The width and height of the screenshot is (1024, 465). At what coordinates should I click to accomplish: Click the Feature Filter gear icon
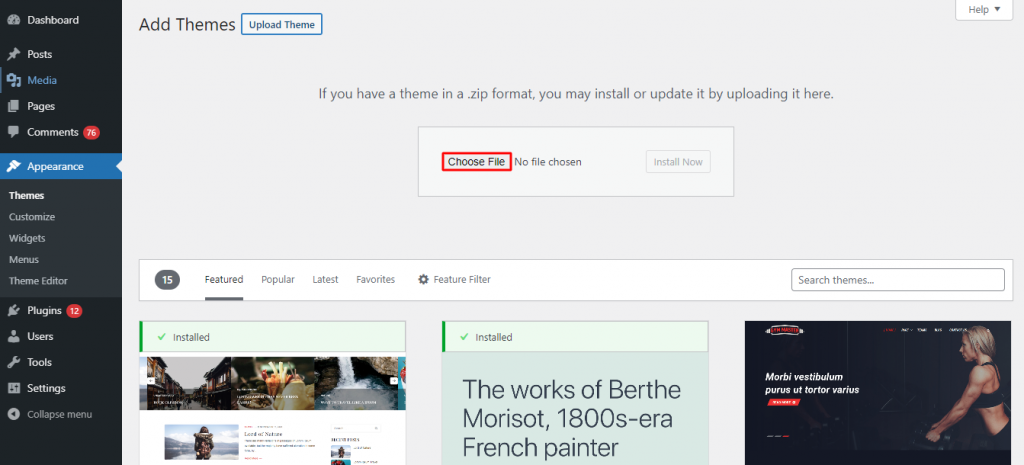coord(423,280)
